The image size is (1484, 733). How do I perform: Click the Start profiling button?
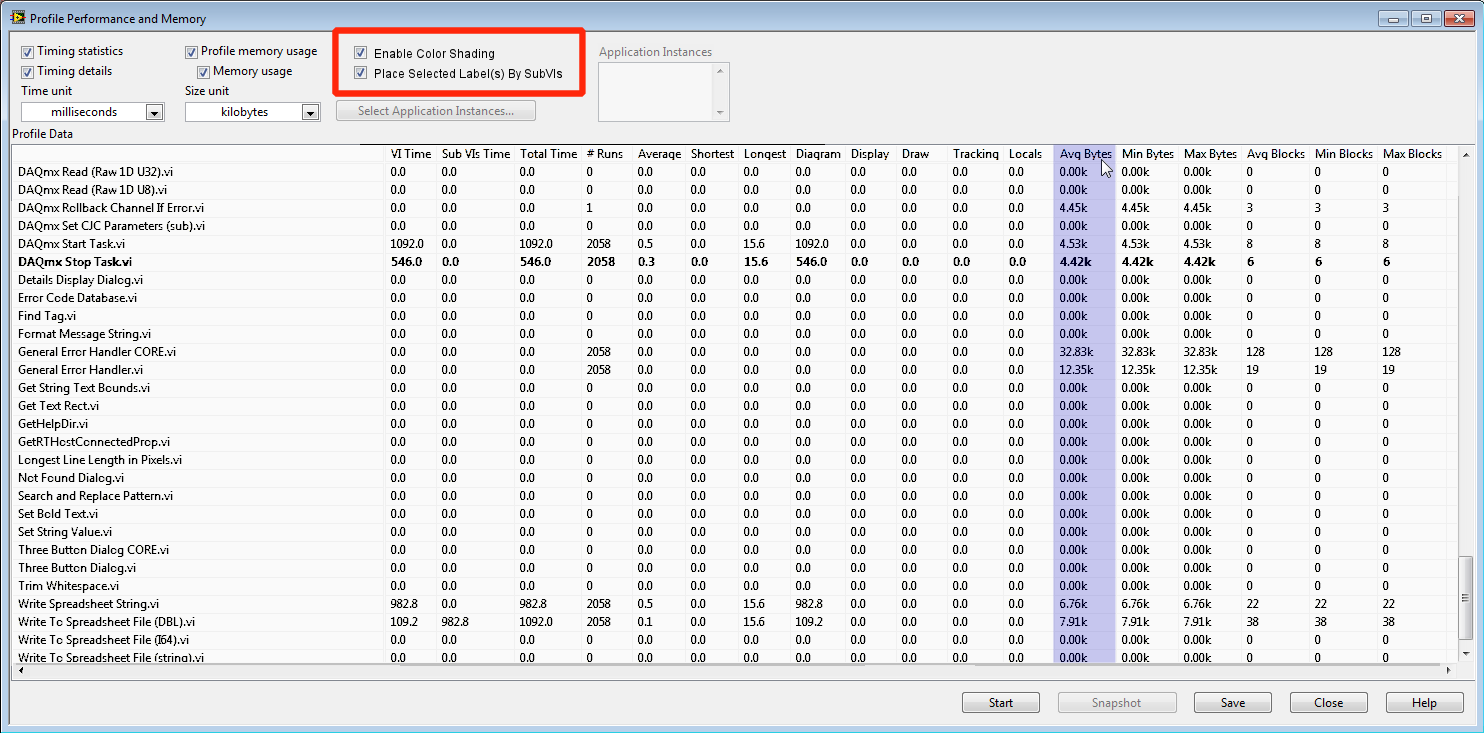coord(1000,703)
